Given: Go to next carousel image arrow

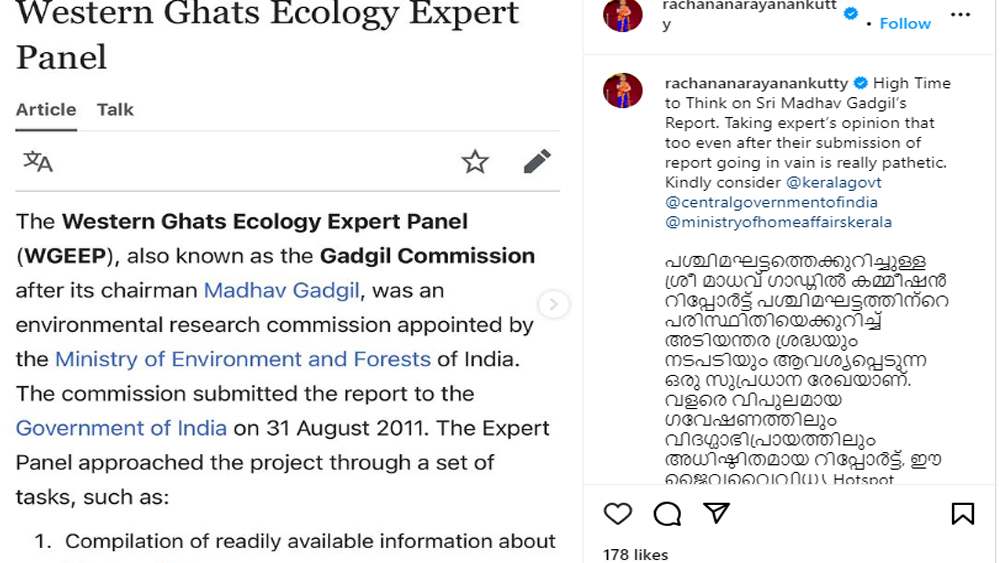Looking at the screenshot, I should point(553,303).
